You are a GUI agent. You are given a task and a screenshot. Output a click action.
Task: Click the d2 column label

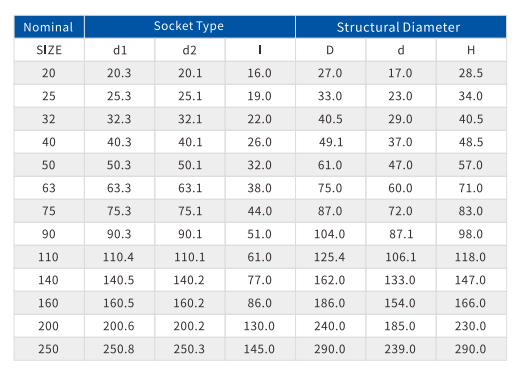190,50
